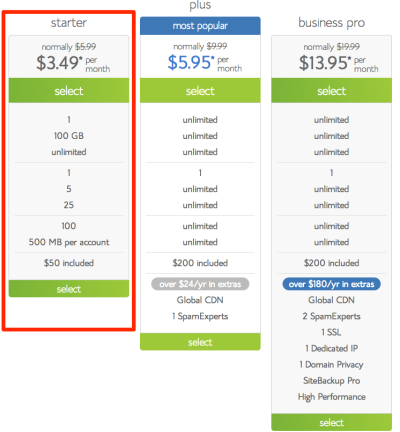The height and width of the screenshot is (432, 400).
Task: Click the starter plan heading
Action: [69, 23]
